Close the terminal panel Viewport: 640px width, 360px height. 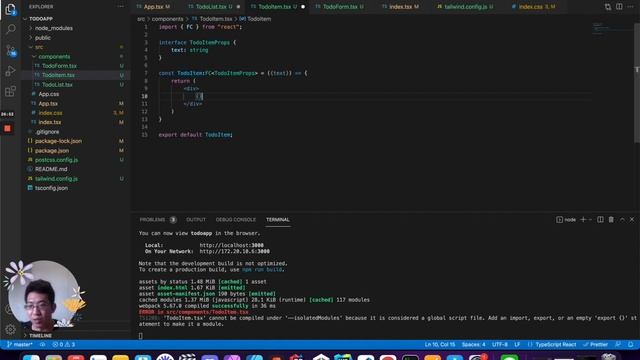pos(632,220)
